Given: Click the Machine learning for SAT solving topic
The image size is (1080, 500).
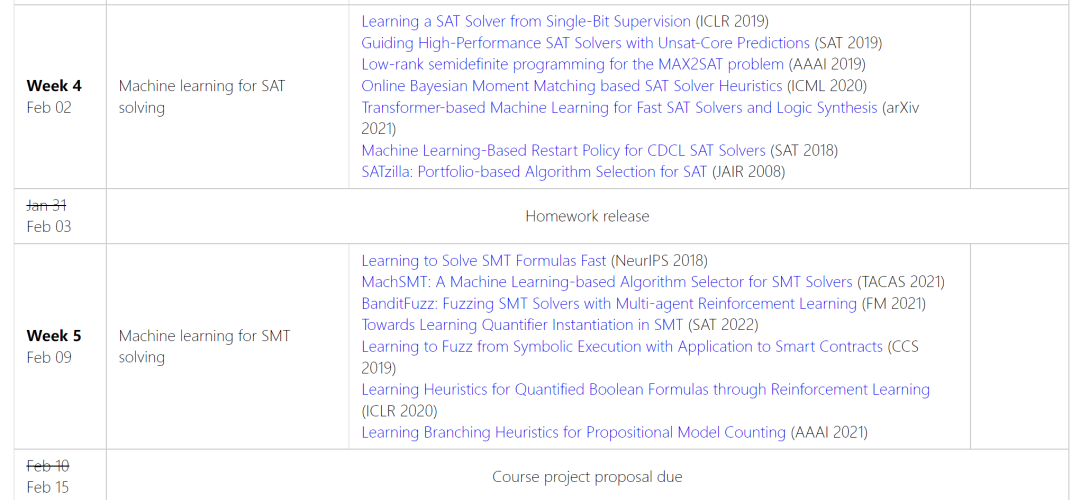Looking at the screenshot, I should click(201, 96).
